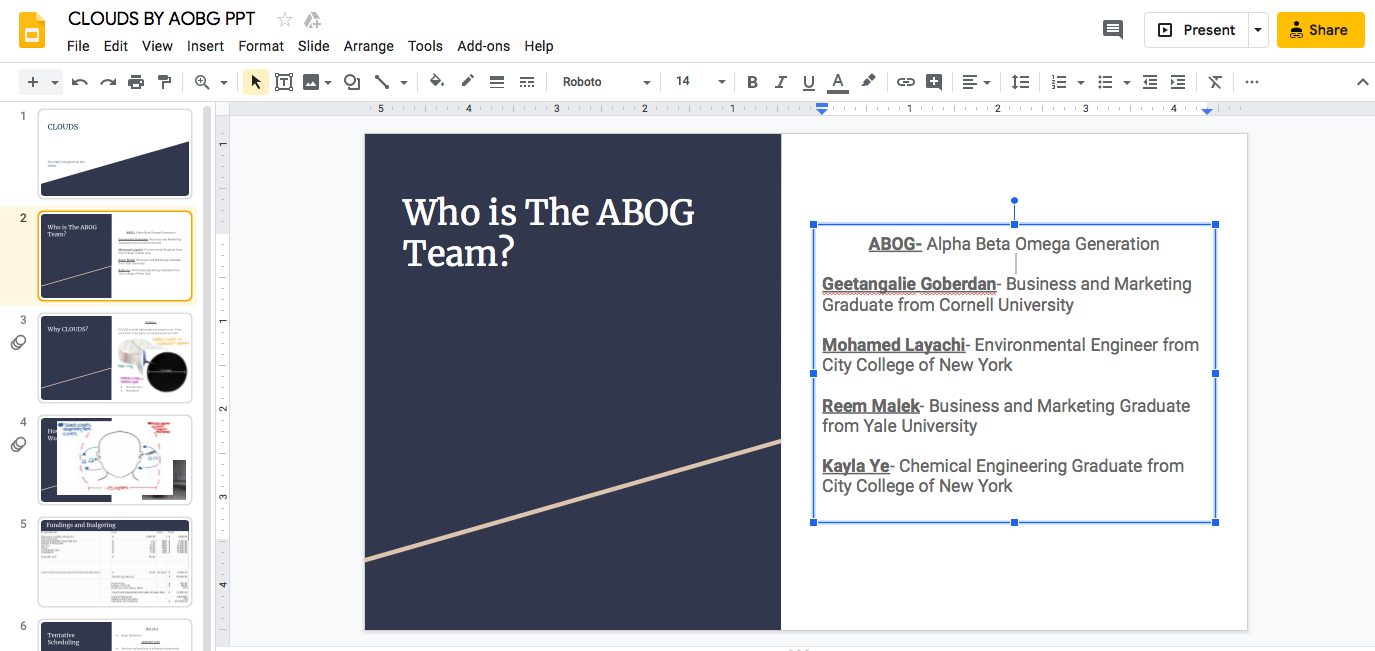
Task: Expand image insert dropdown arrow
Action: (x=328, y=82)
